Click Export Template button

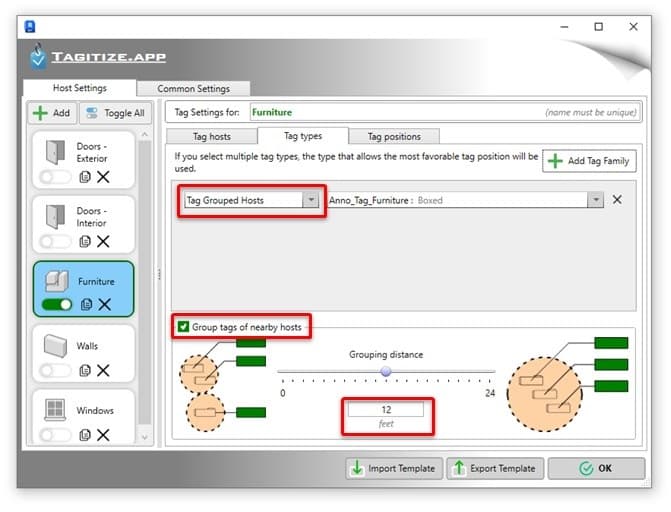click(495, 468)
